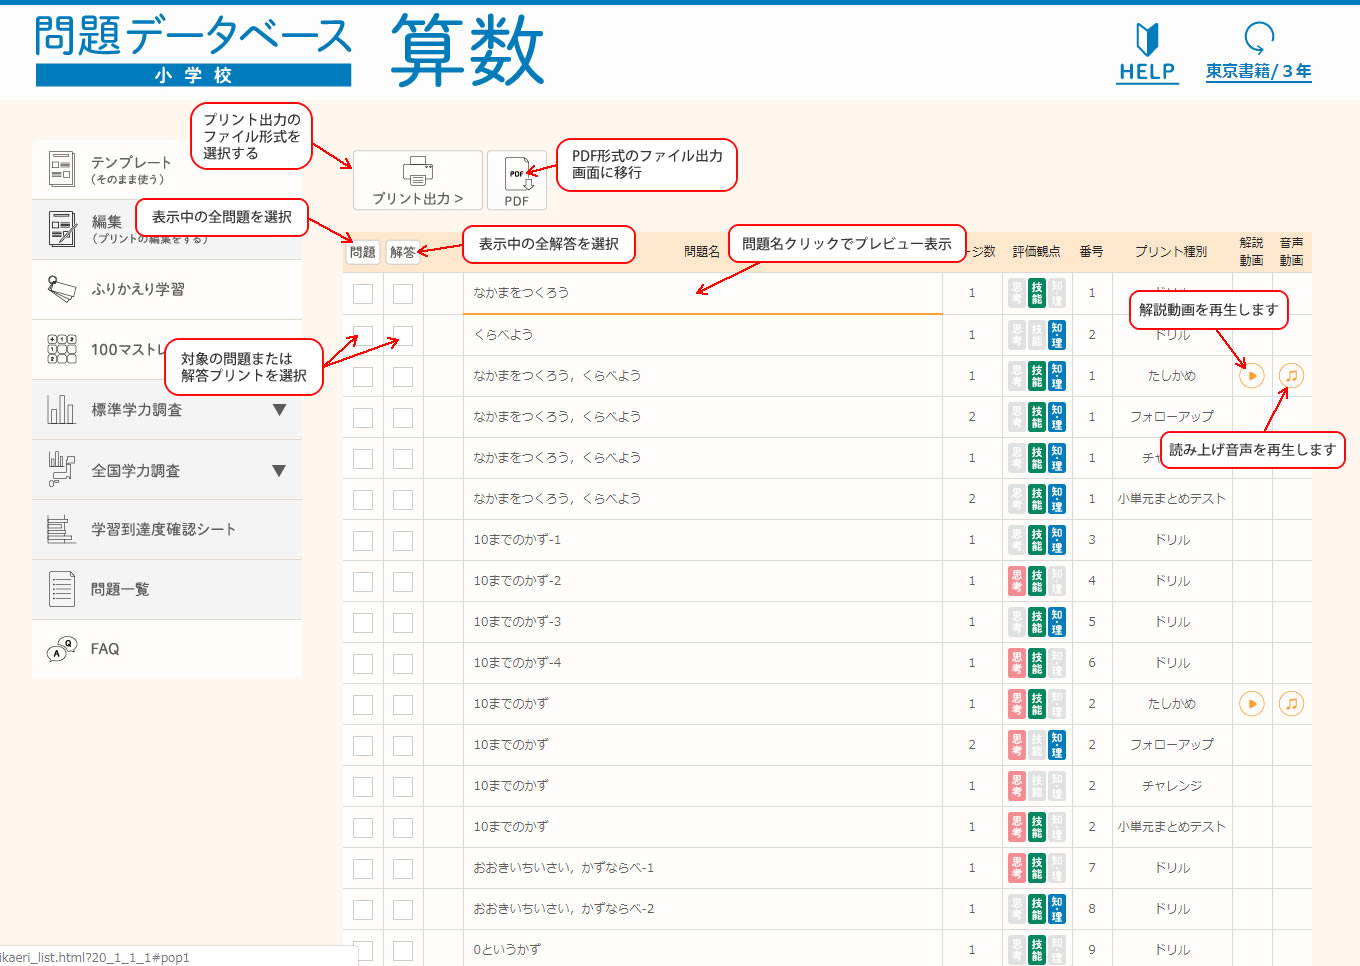Preview the なかまをつくろう problem
This screenshot has height=966, width=1360.
pos(521,293)
